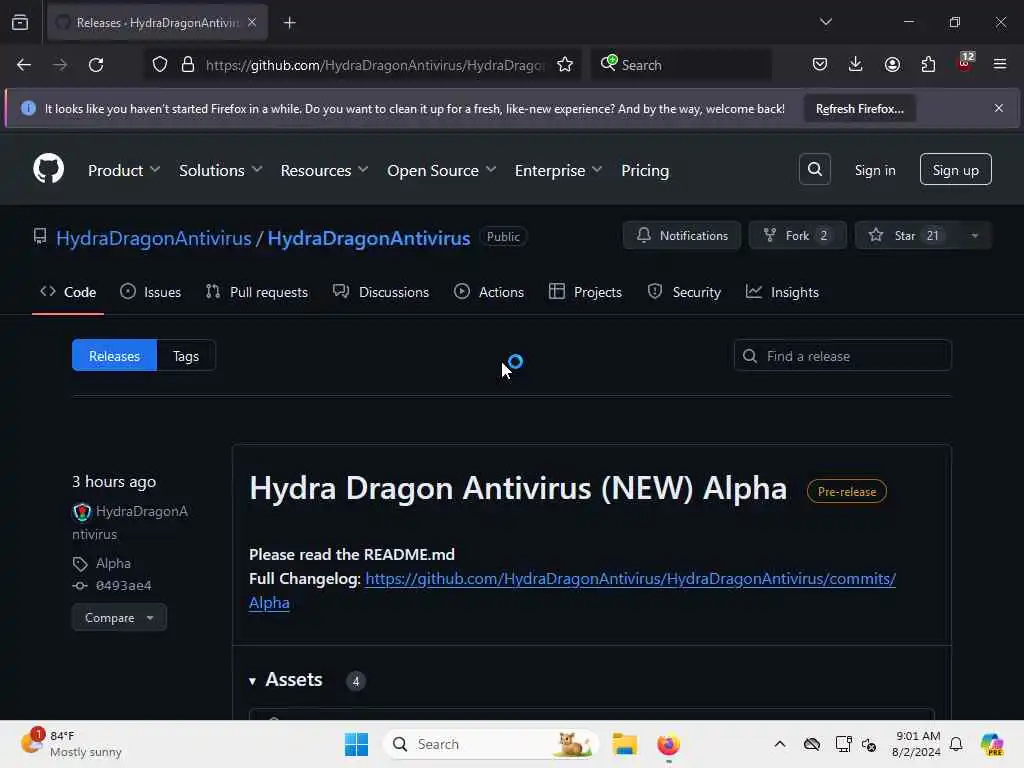Collapse the Assets section
The height and width of the screenshot is (768, 1024).
click(285, 680)
